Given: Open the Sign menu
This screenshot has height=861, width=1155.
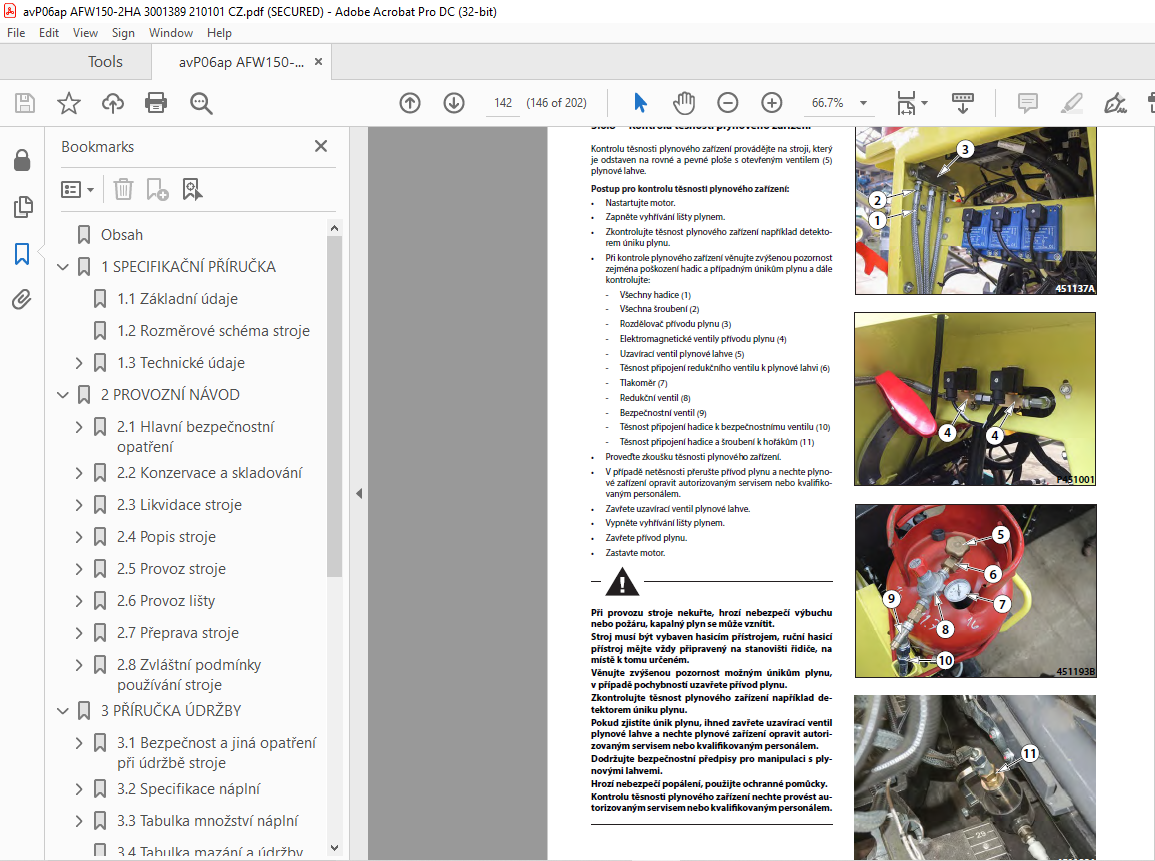Looking at the screenshot, I should tap(123, 32).
